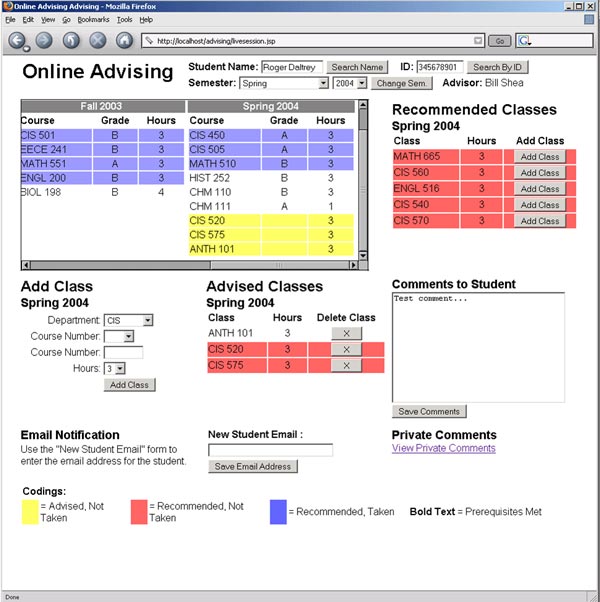The image size is (600, 602).
Task: Delete advised class ANTH 101
Action: 346,333
